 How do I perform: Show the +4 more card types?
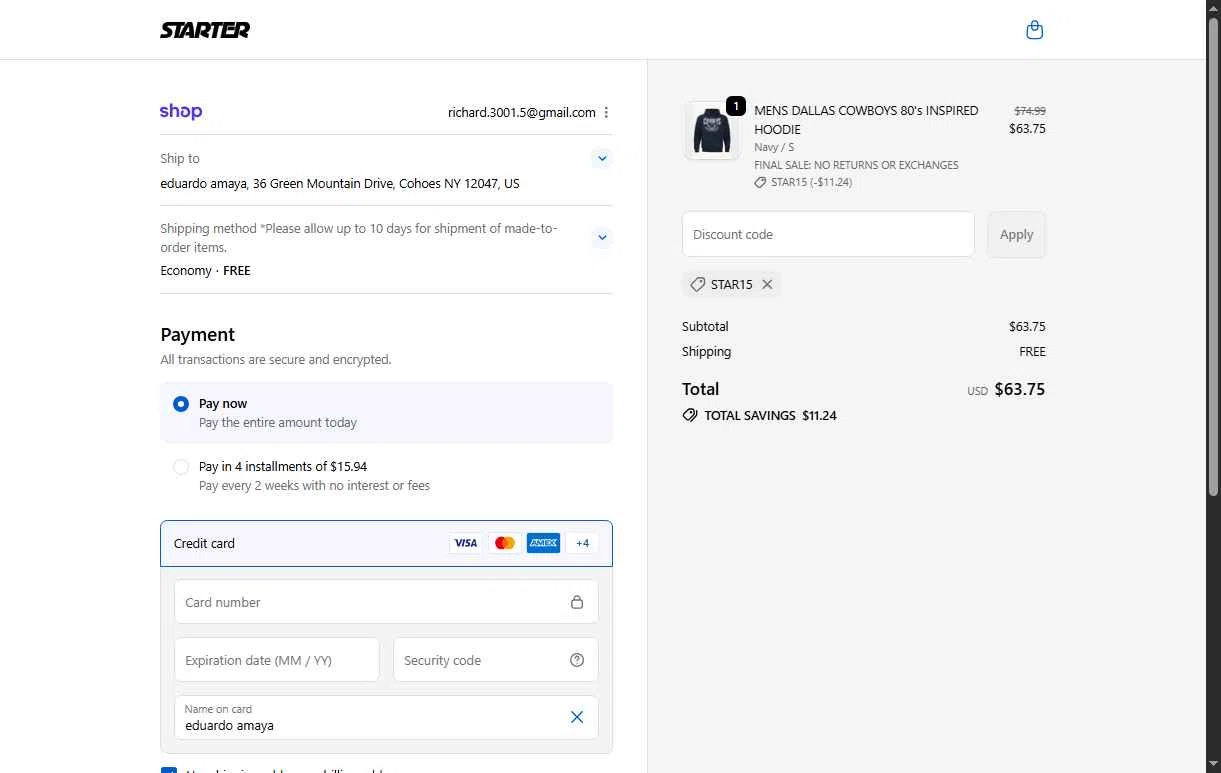[582, 543]
